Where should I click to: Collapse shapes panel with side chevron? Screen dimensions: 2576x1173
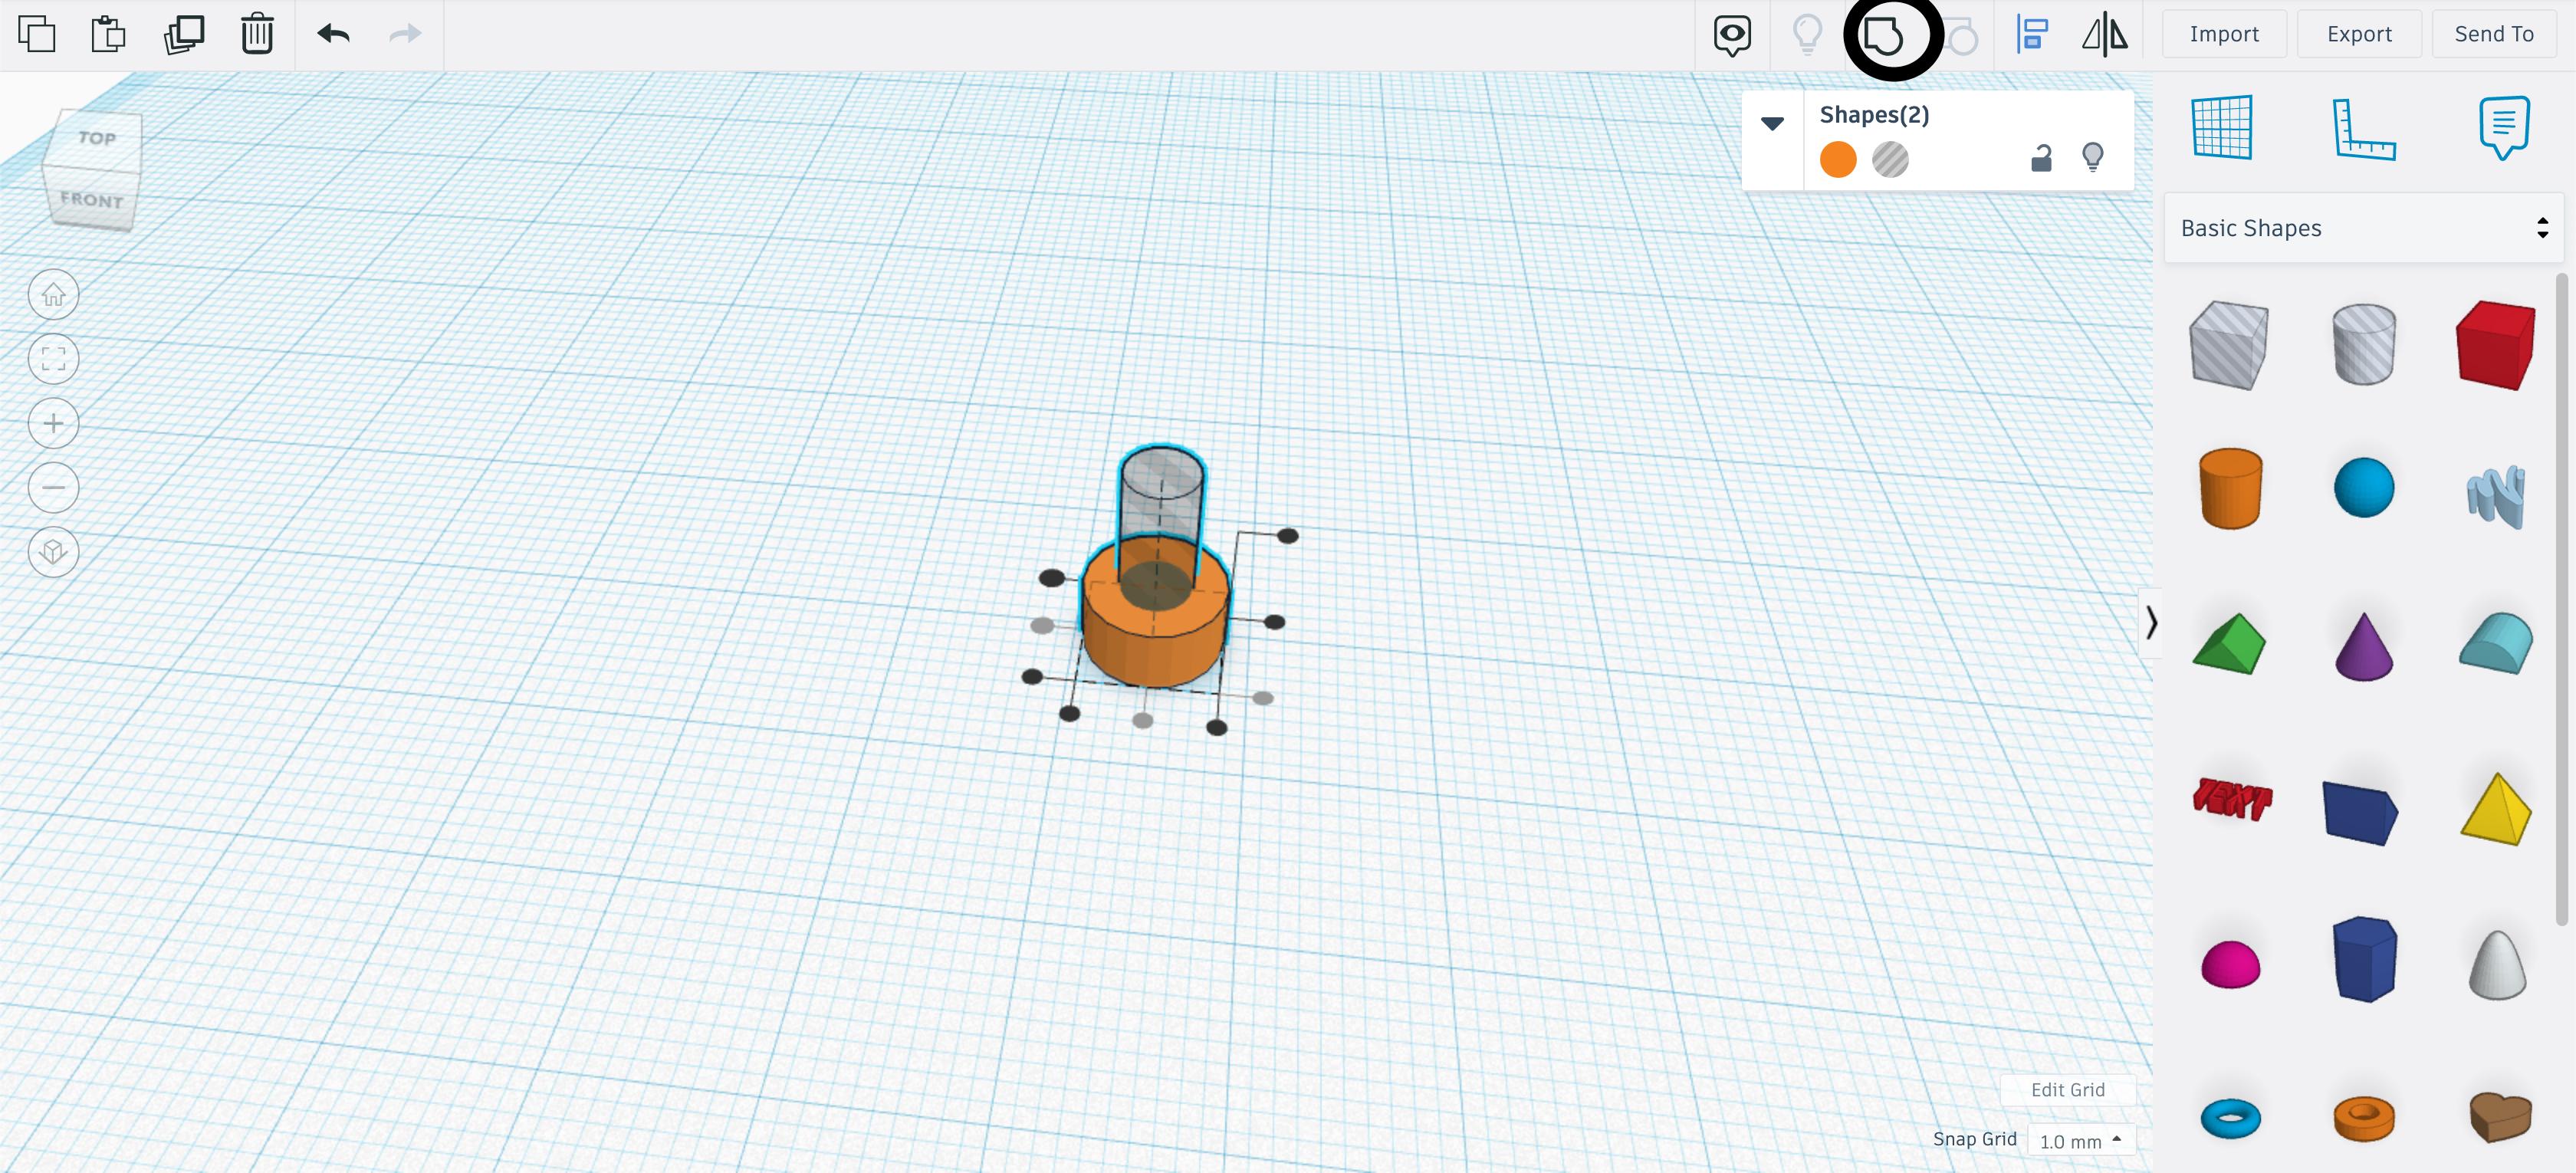[2150, 623]
